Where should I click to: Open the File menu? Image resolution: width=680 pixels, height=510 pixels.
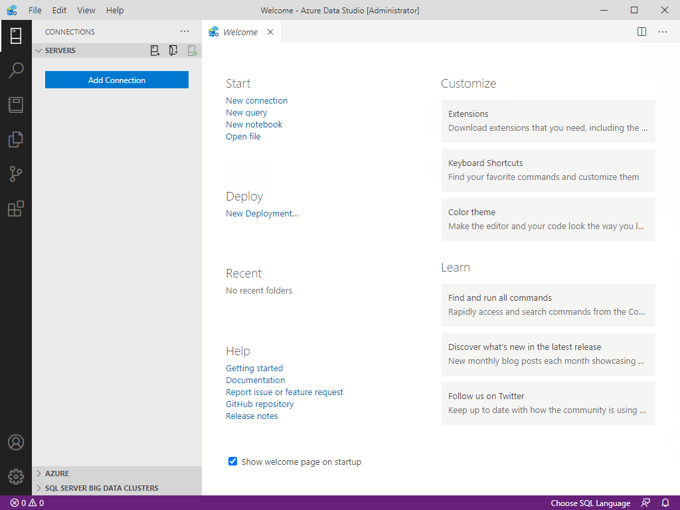(35, 10)
